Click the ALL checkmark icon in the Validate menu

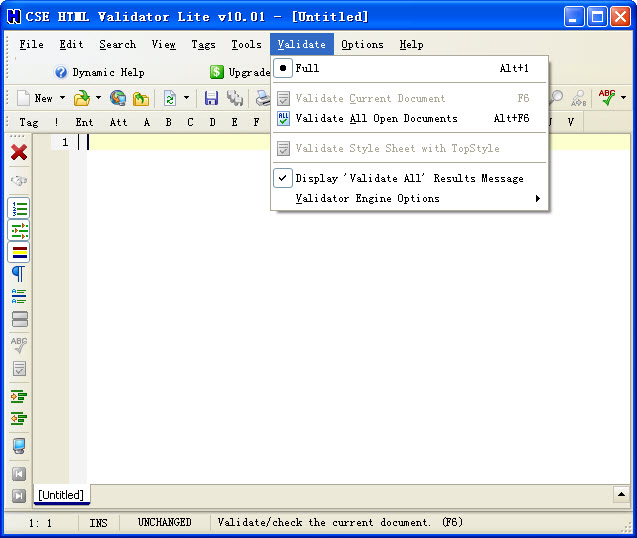[x=283, y=118]
